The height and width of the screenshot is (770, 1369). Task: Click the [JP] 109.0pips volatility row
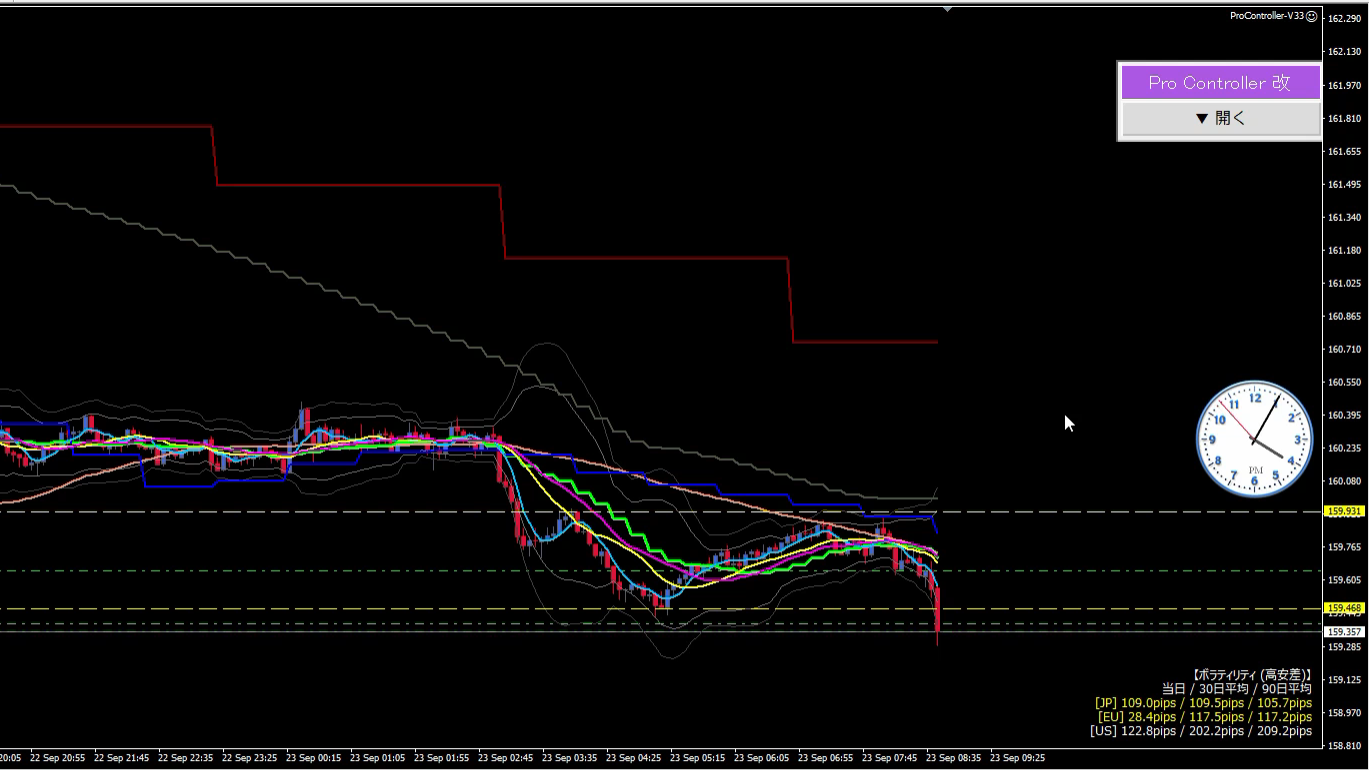1203,703
